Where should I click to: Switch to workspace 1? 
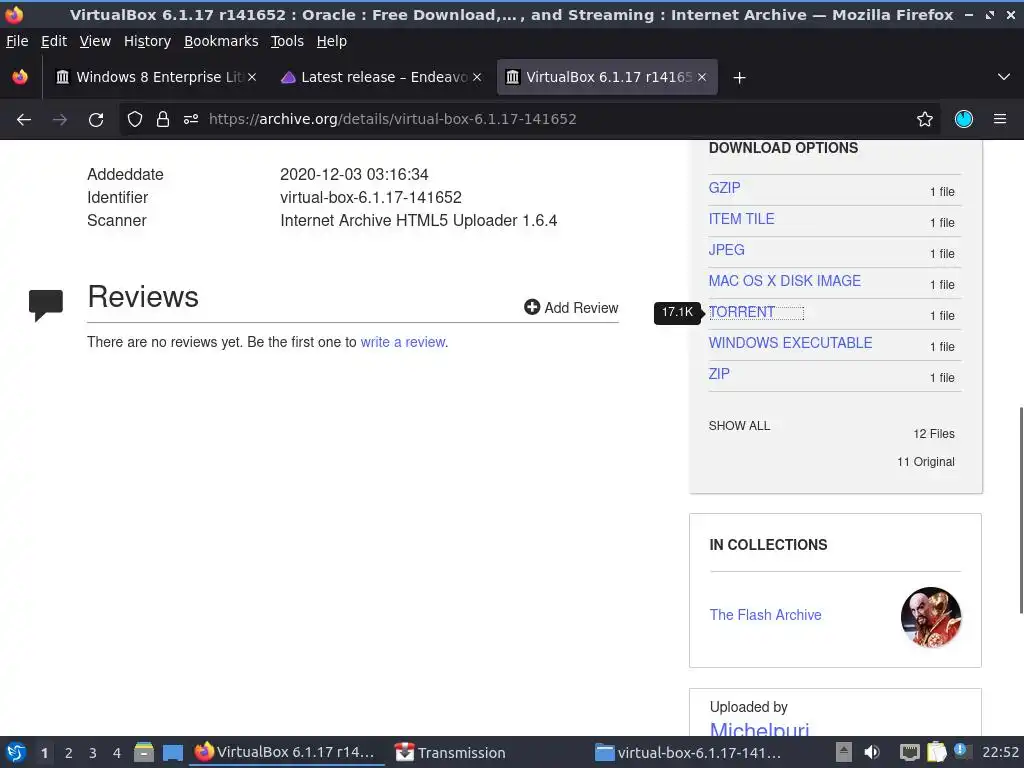click(x=44, y=753)
